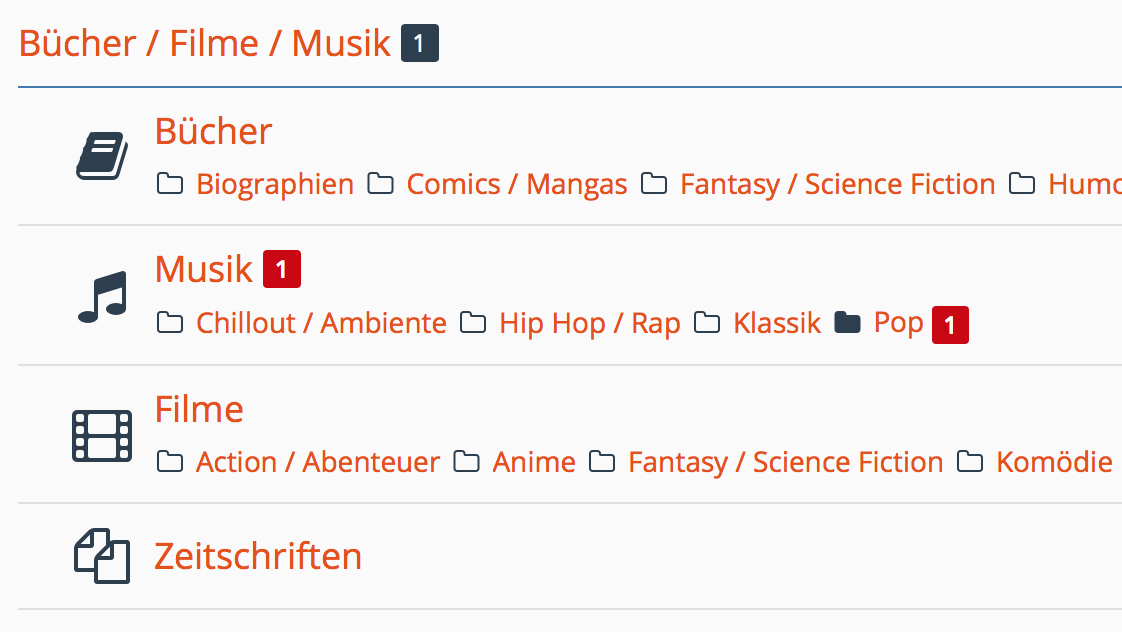This screenshot has height=632, width=1122.
Task: Click the folder icon before Klassik
Action: pos(707,323)
